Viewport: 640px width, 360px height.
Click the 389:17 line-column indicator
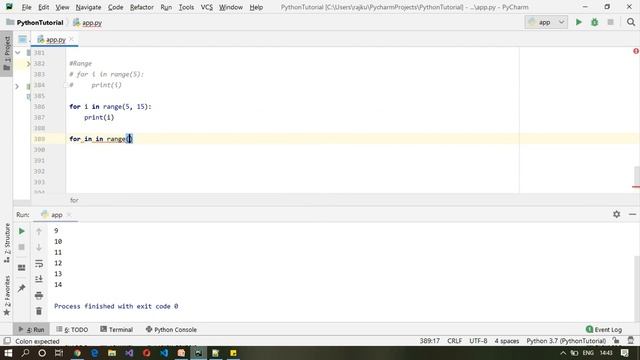pyautogui.click(x=429, y=340)
